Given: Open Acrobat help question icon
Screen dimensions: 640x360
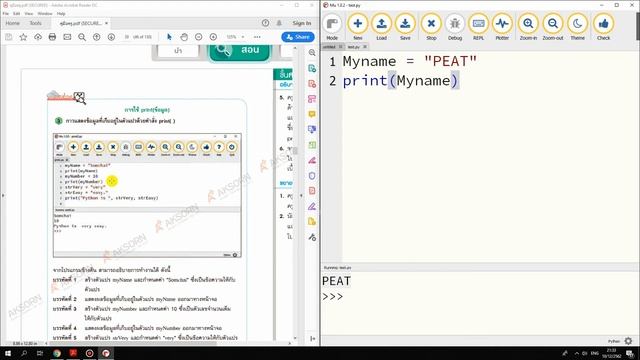Looking at the screenshot, I should coord(265,23).
